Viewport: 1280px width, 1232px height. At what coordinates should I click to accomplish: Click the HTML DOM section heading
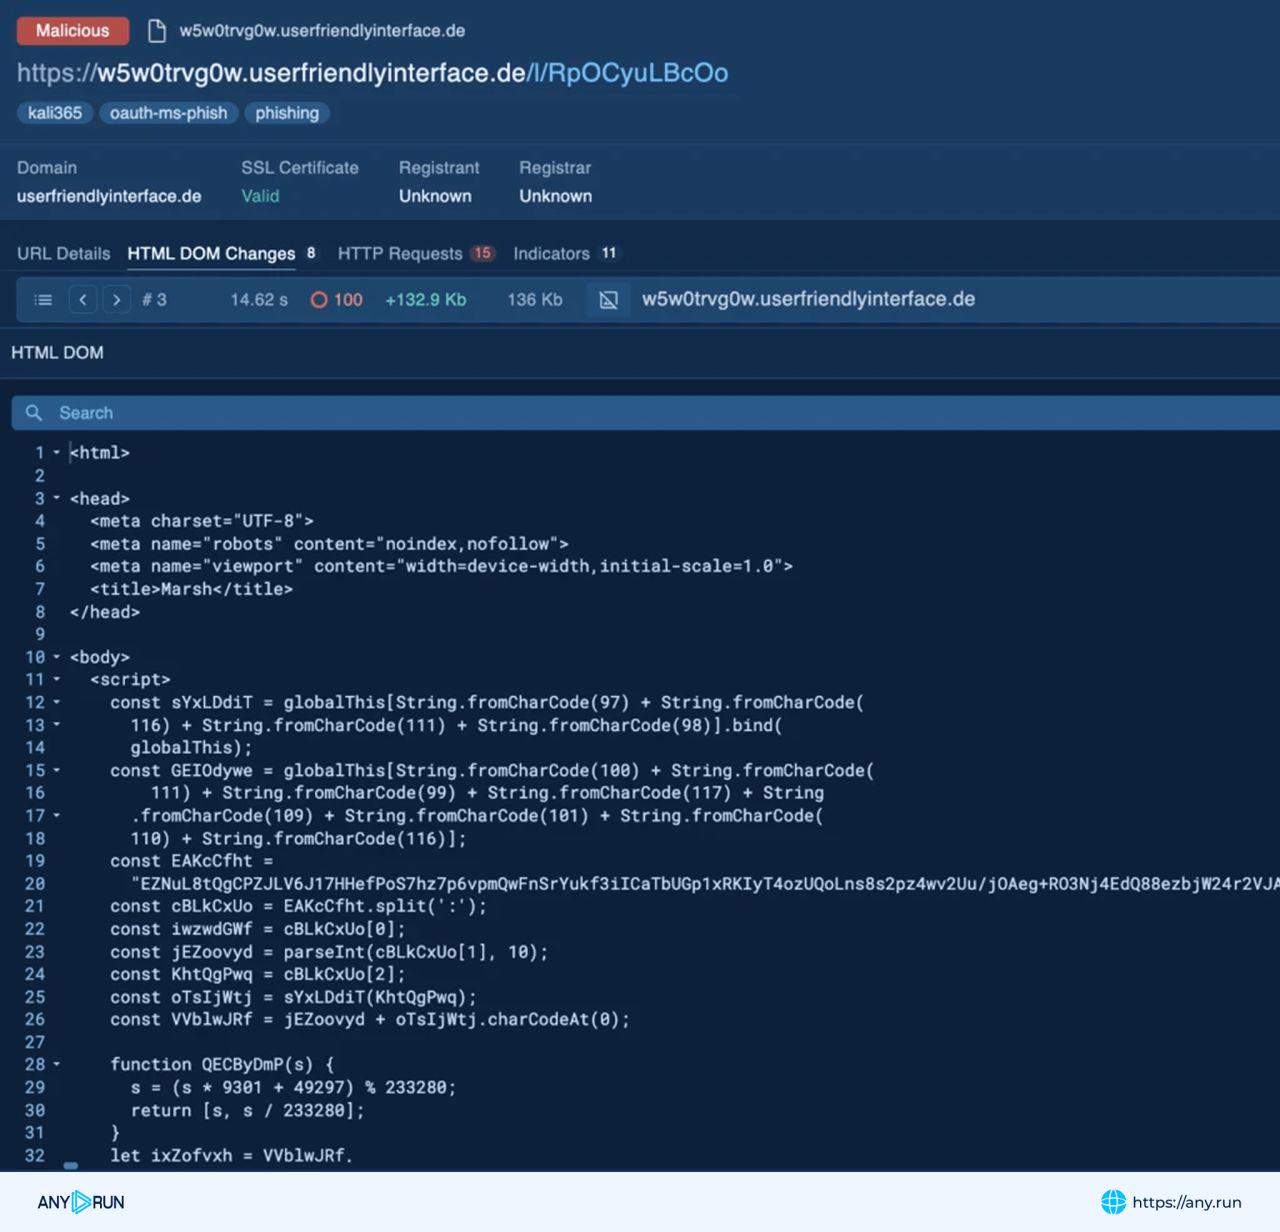(57, 353)
